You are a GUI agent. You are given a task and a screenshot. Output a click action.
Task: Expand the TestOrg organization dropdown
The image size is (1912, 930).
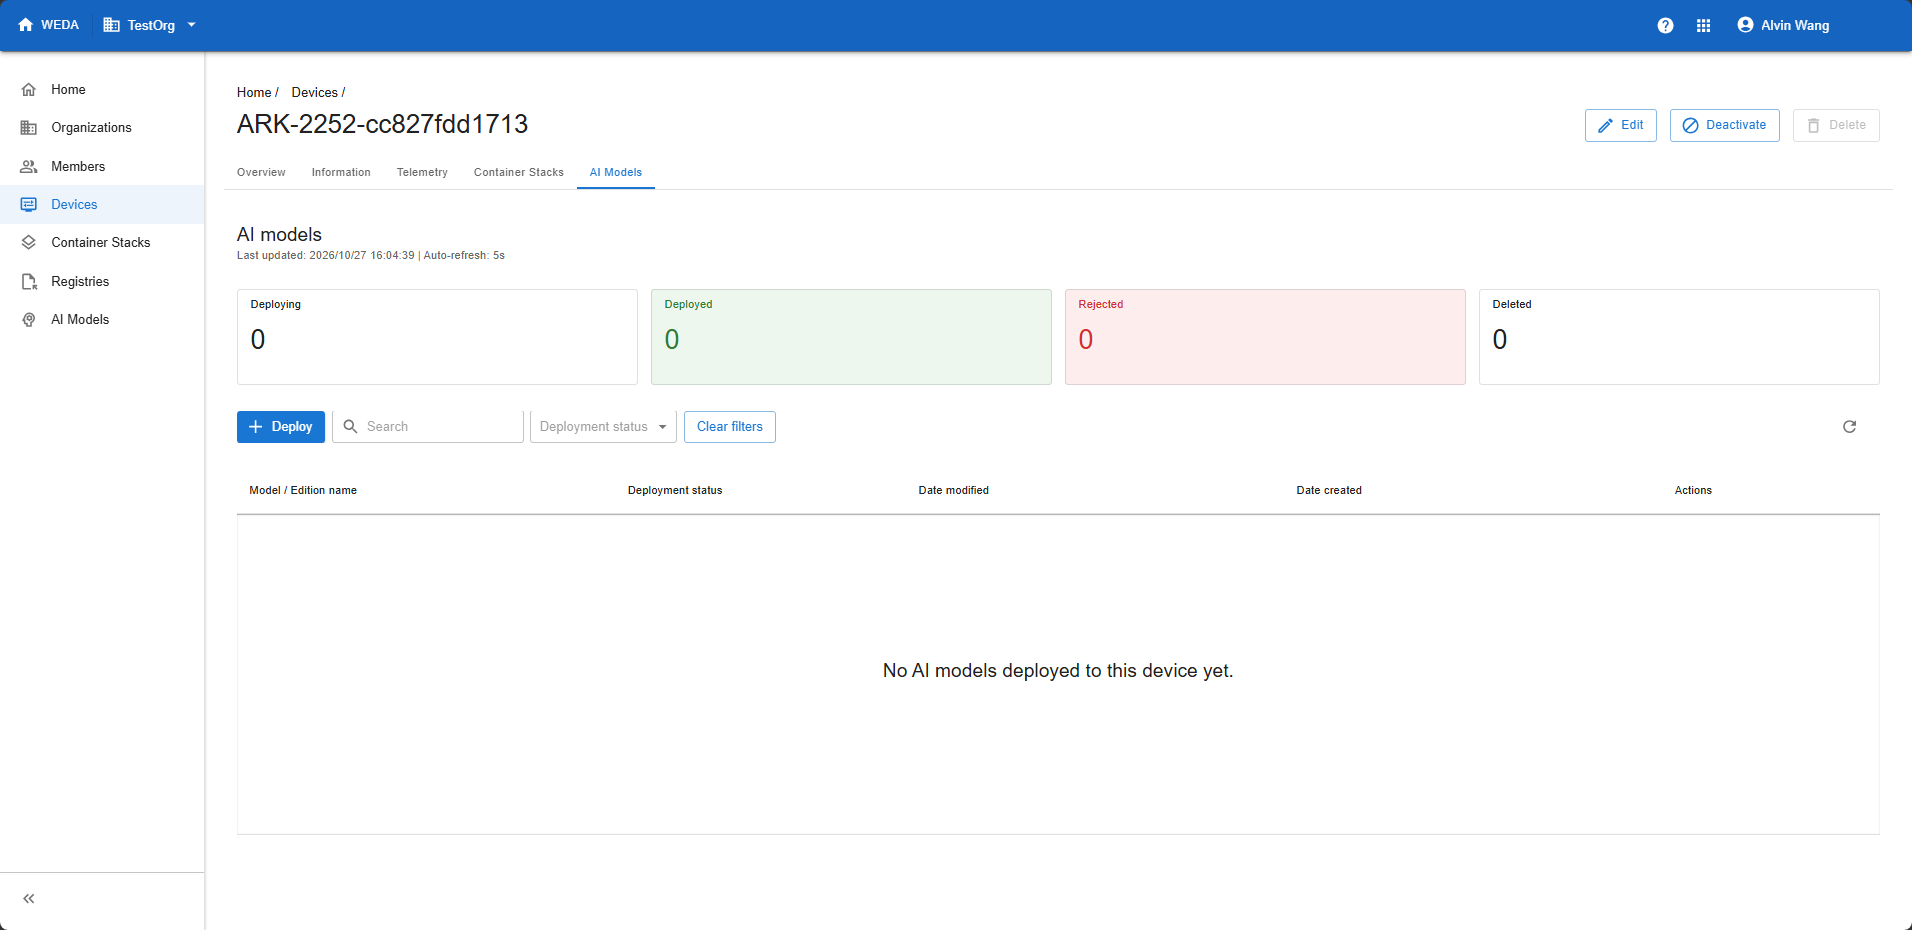[150, 25]
